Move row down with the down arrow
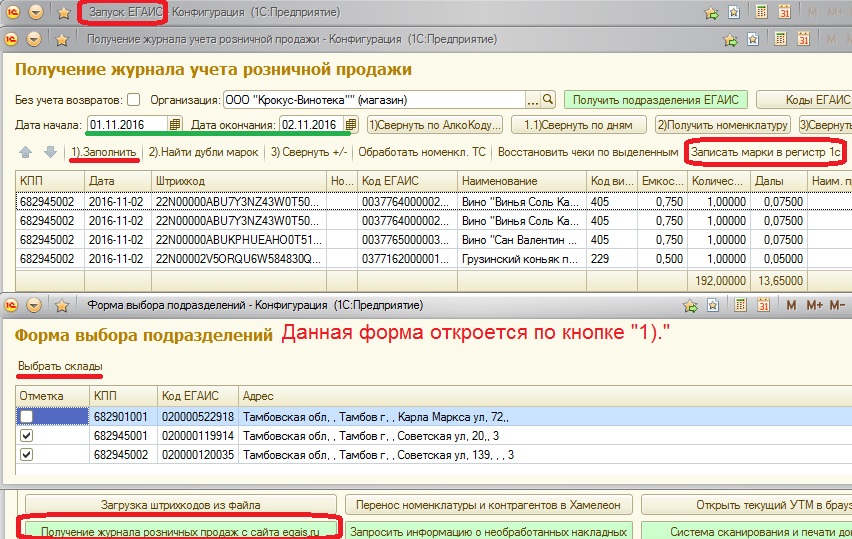Viewport: 852px width, 539px height. [49, 152]
